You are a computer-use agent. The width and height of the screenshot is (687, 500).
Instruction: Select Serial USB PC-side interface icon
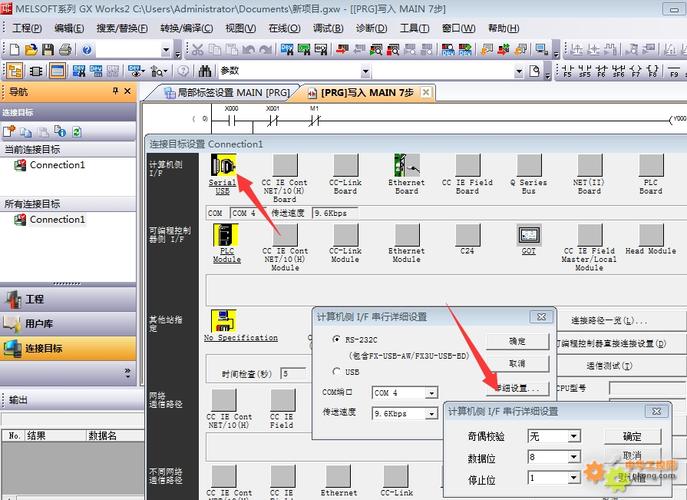(x=223, y=166)
